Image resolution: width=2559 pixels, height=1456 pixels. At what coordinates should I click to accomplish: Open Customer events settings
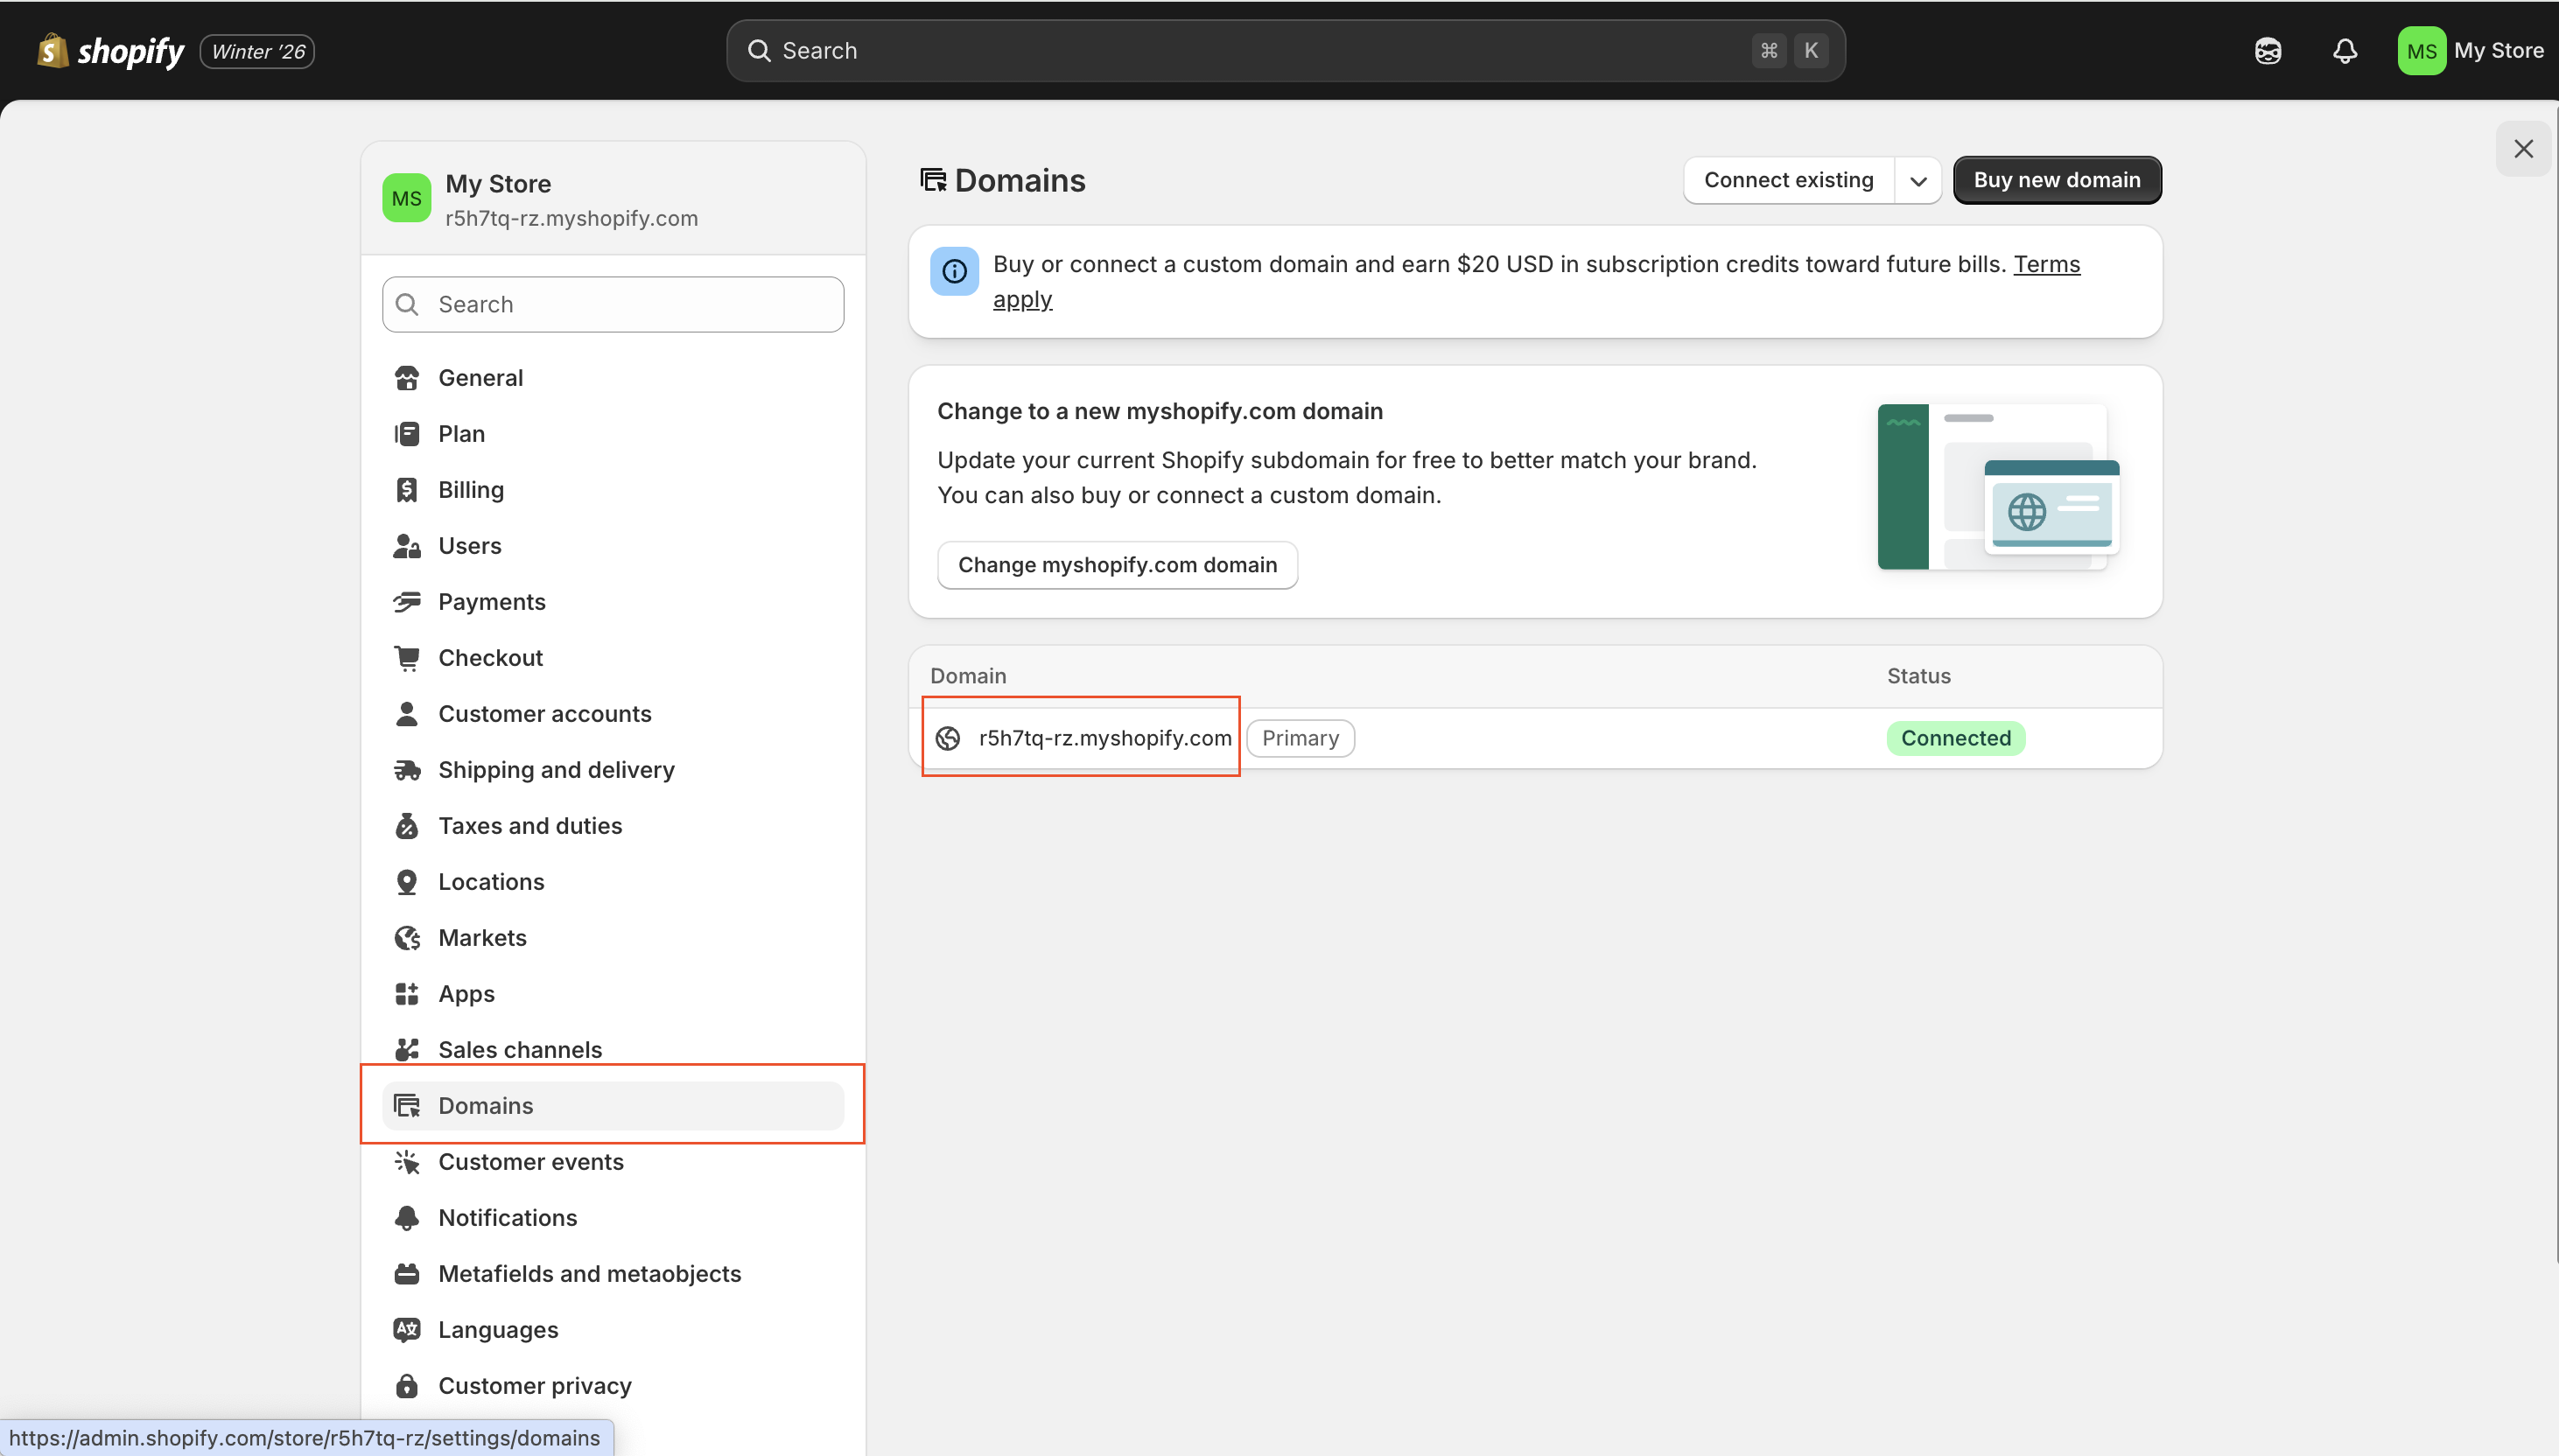(530, 1162)
